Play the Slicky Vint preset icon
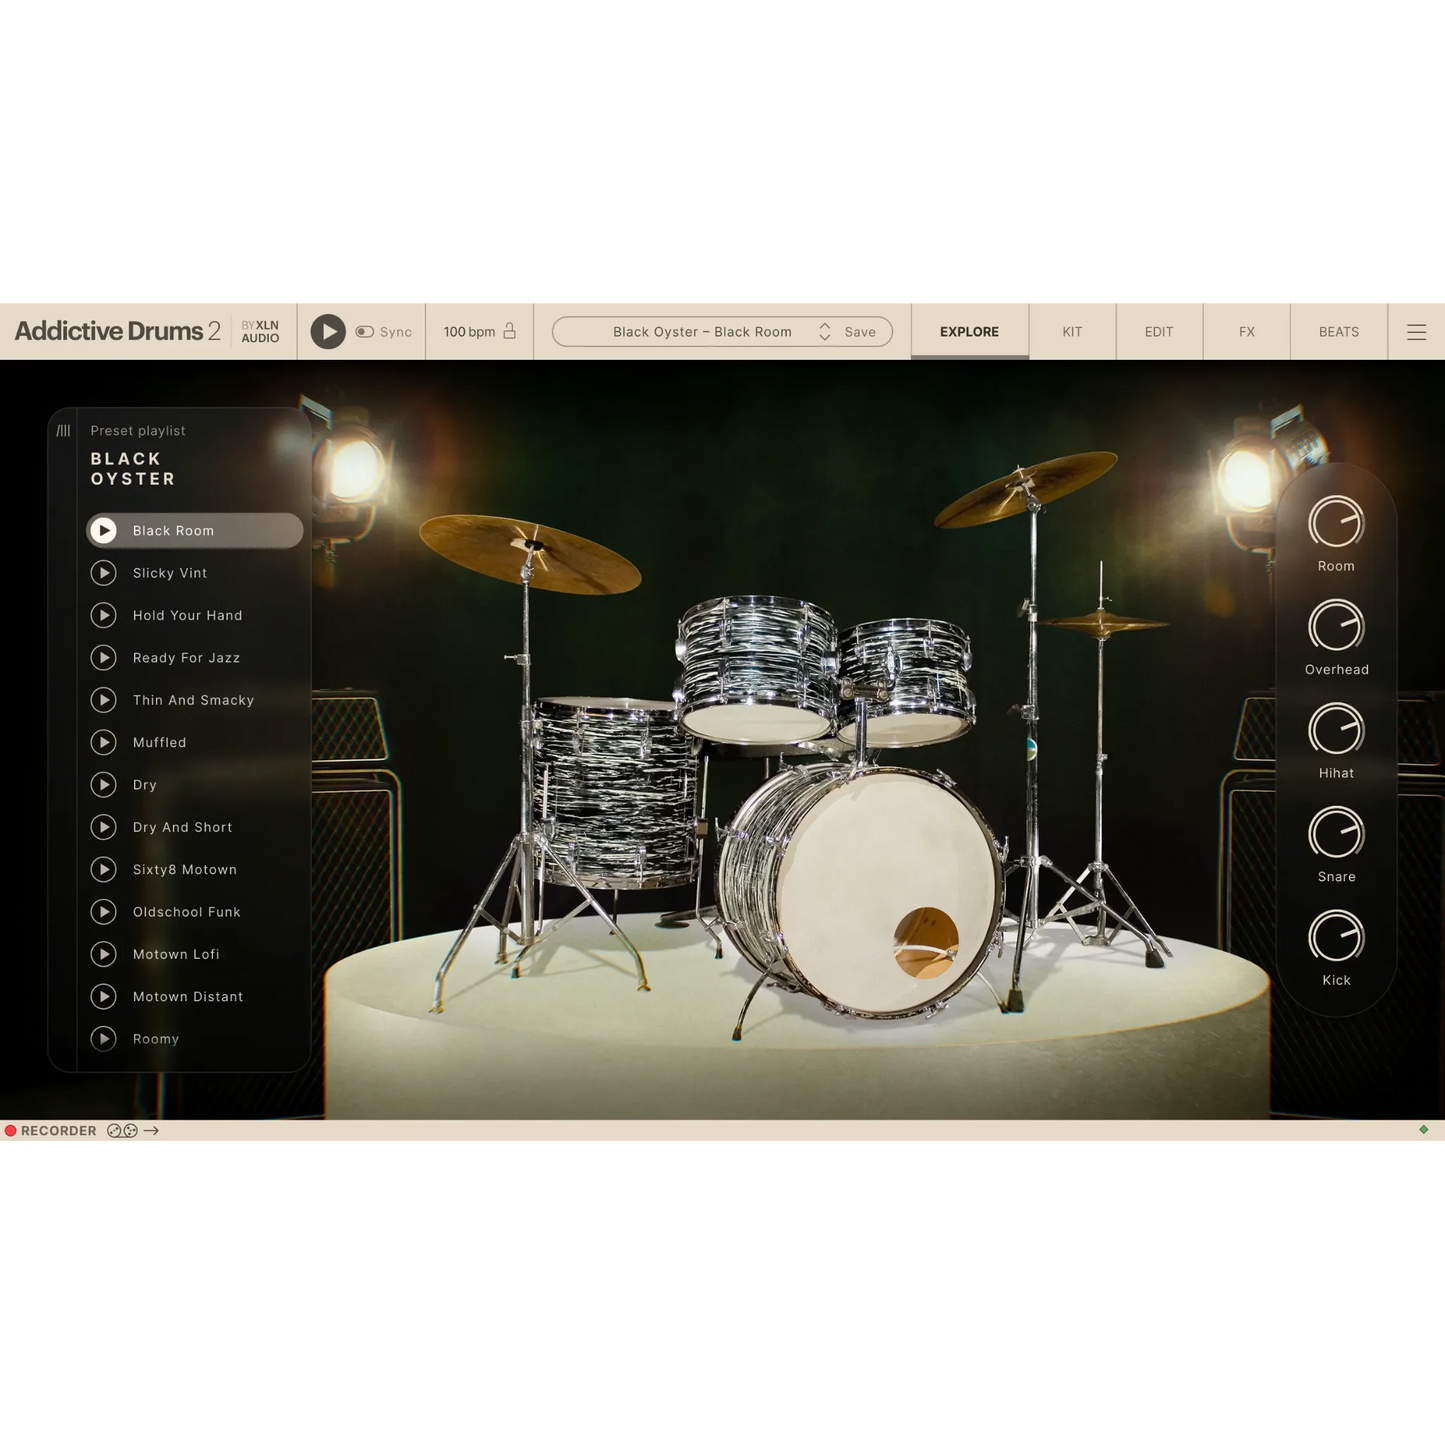This screenshot has height=1445, width=1445. [x=104, y=573]
